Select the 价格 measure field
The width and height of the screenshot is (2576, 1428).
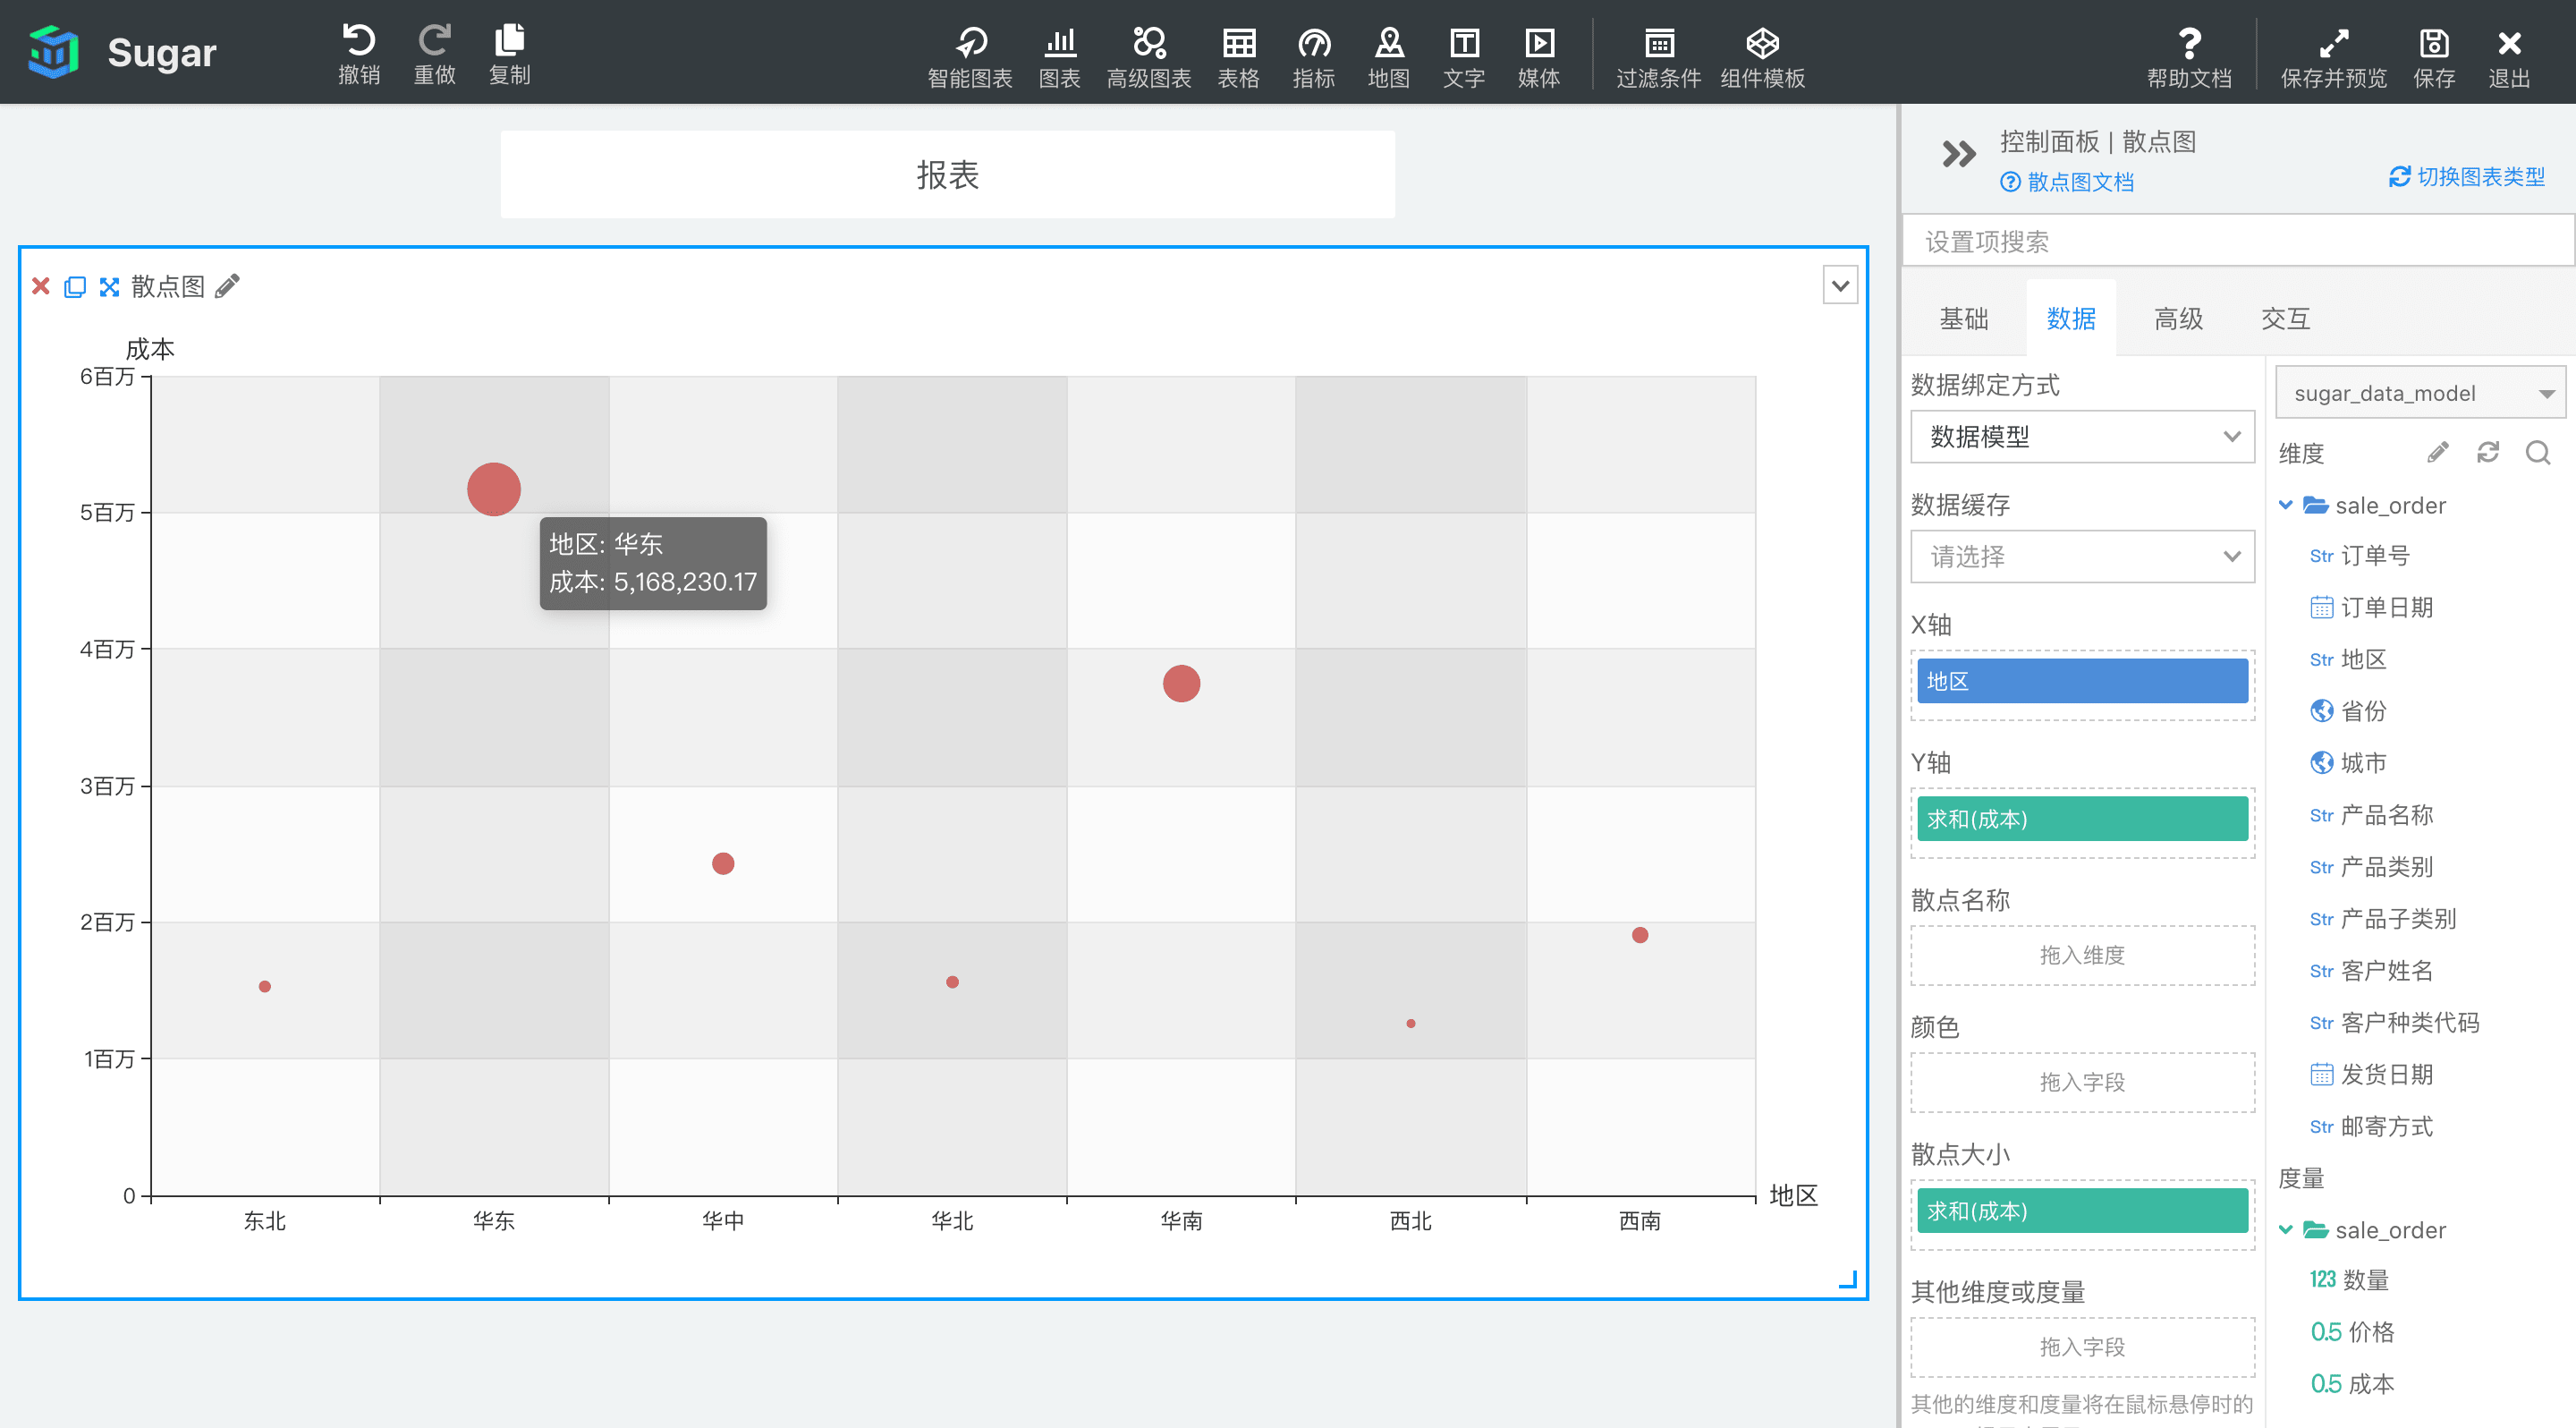(2352, 1332)
